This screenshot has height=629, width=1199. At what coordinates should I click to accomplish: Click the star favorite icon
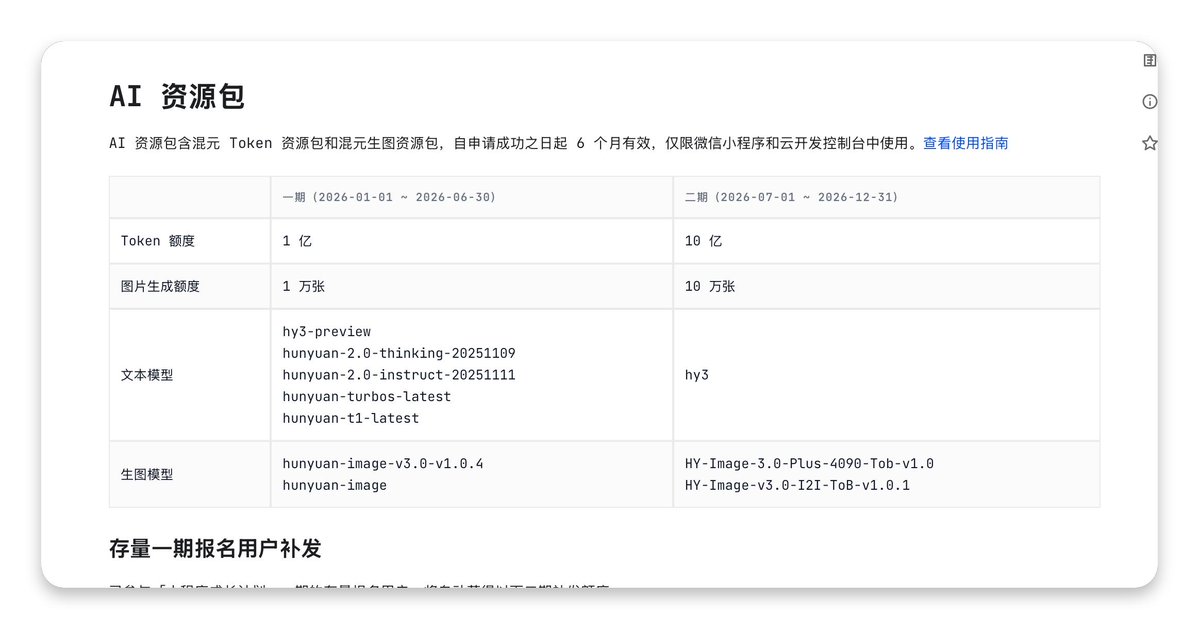pos(1149,143)
